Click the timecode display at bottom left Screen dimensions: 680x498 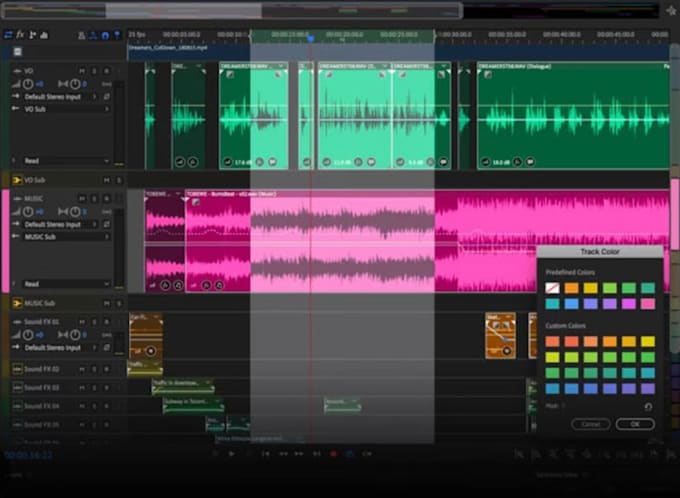(x=29, y=455)
